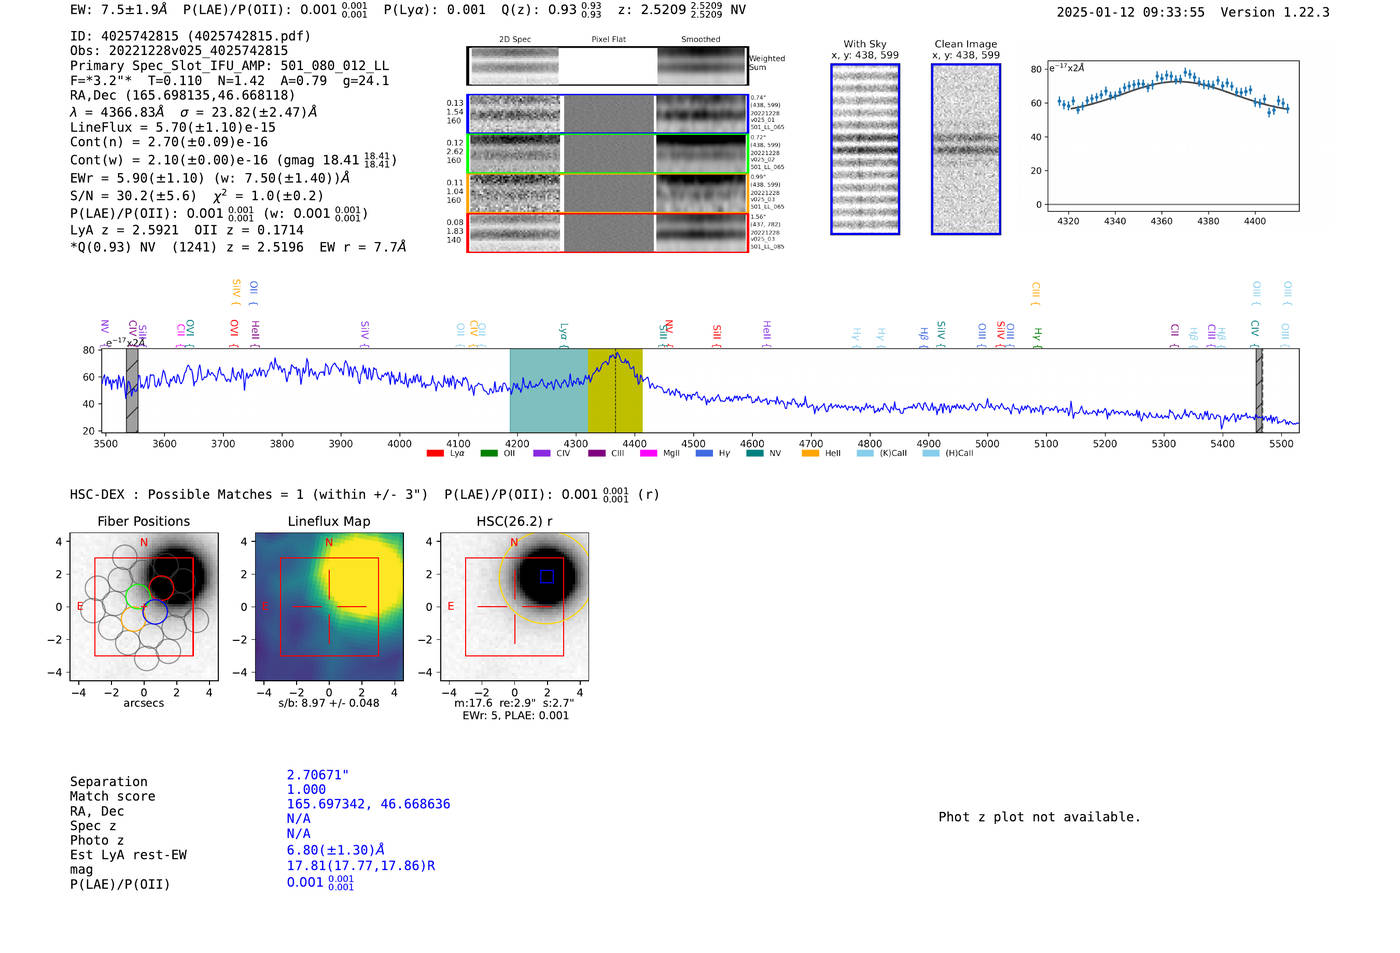1400x953 pixels.
Task: Click the (H)CaII legend swatch
Action: (931, 453)
